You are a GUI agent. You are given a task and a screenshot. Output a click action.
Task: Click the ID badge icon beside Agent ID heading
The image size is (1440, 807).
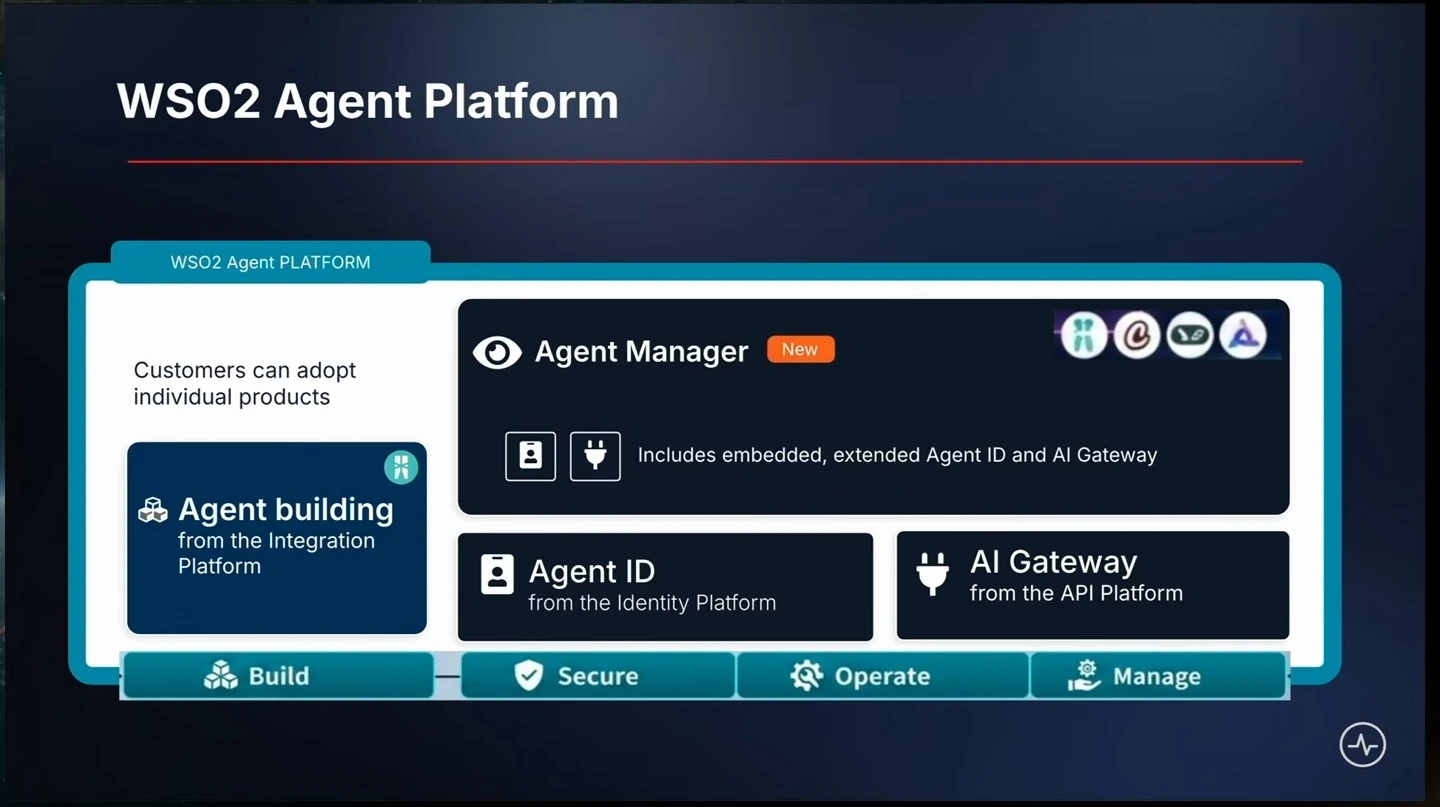tap(497, 575)
